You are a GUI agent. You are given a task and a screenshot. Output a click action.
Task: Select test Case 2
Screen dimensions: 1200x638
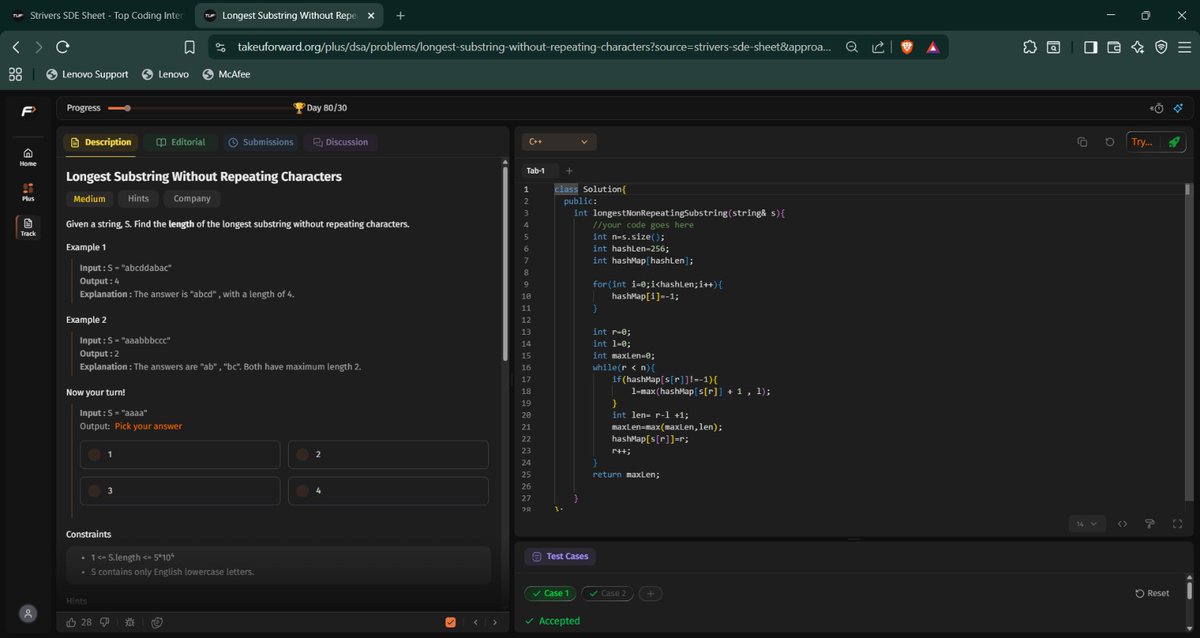(x=607, y=593)
